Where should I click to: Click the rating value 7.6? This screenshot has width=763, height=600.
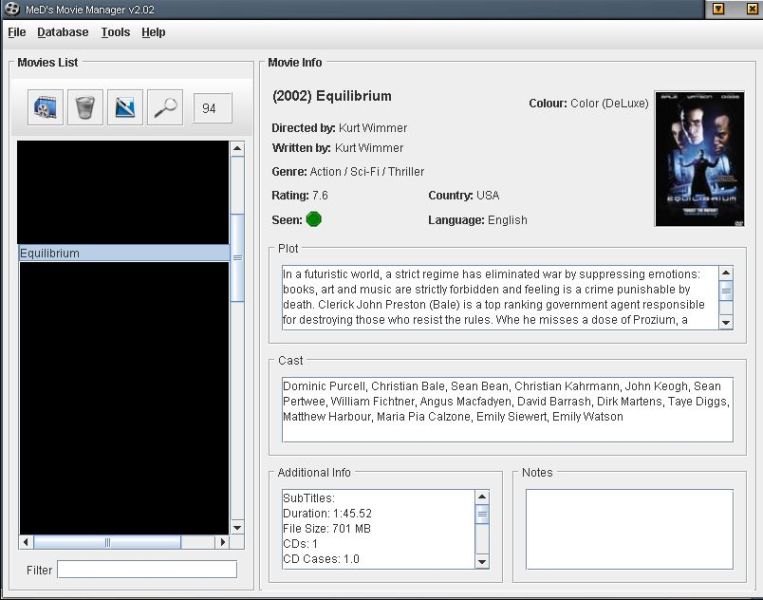[320, 196]
